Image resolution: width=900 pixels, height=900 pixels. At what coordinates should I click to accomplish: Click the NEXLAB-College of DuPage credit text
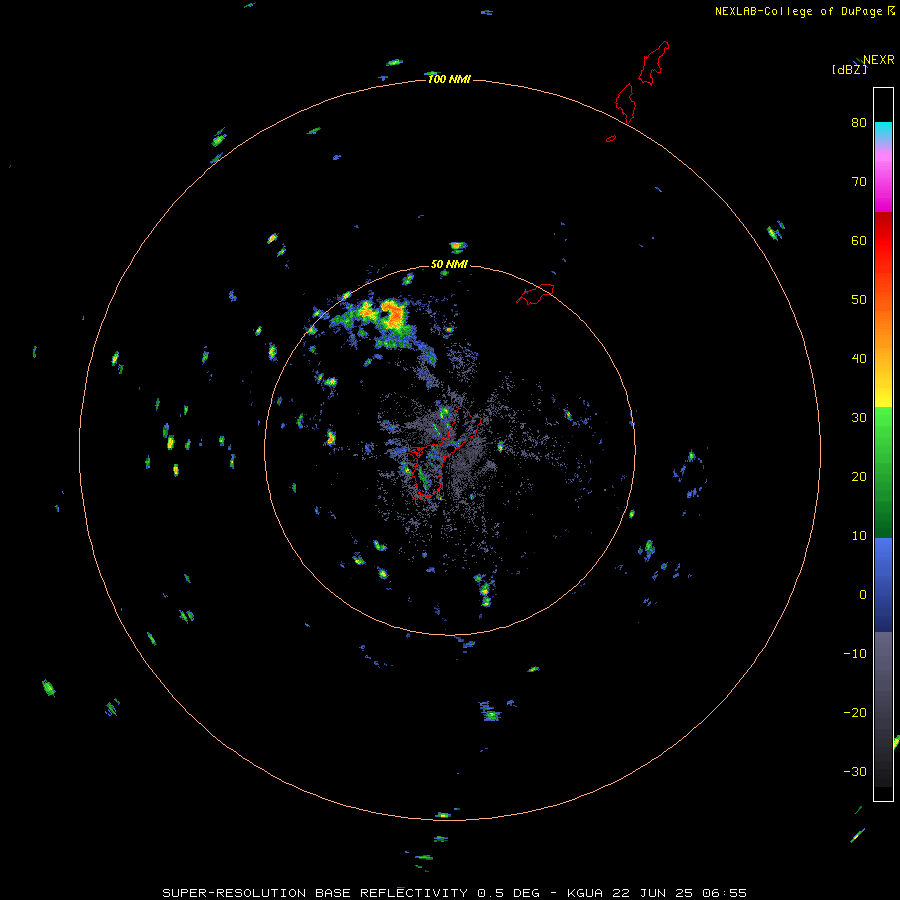tap(798, 11)
